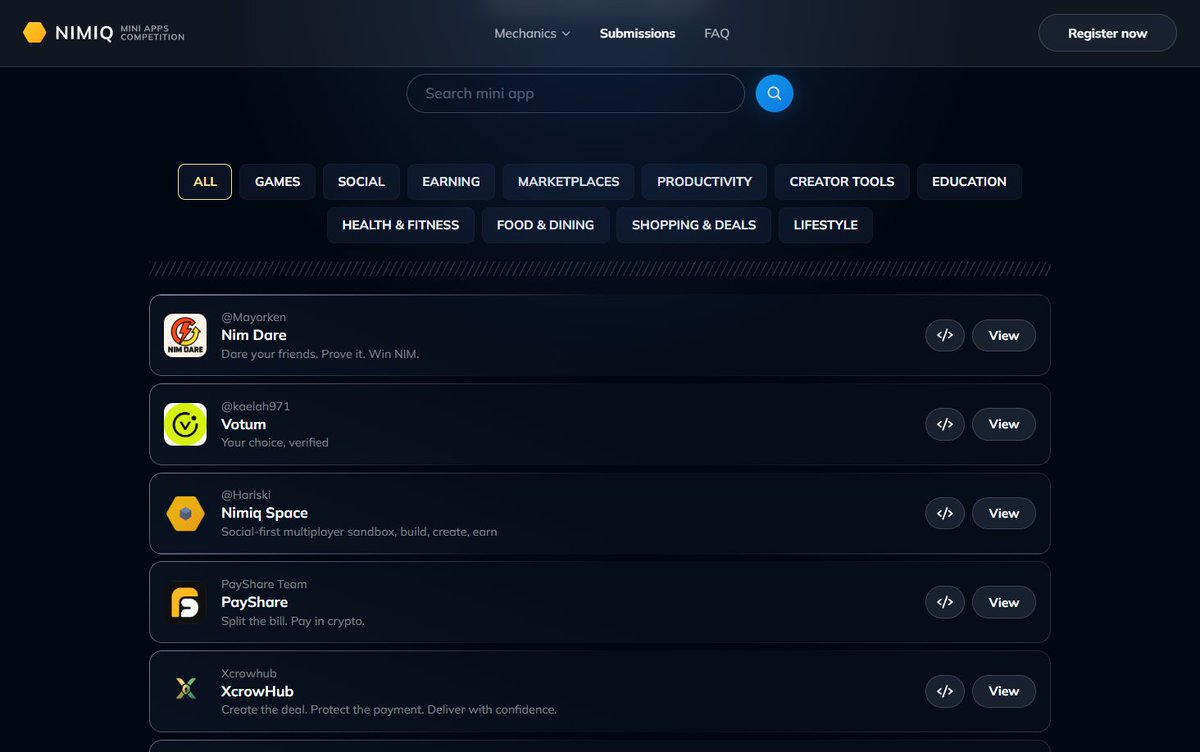Image resolution: width=1200 pixels, height=752 pixels.
Task: Filter by the SHOPPING & DEALS category
Action: [693, 225]
